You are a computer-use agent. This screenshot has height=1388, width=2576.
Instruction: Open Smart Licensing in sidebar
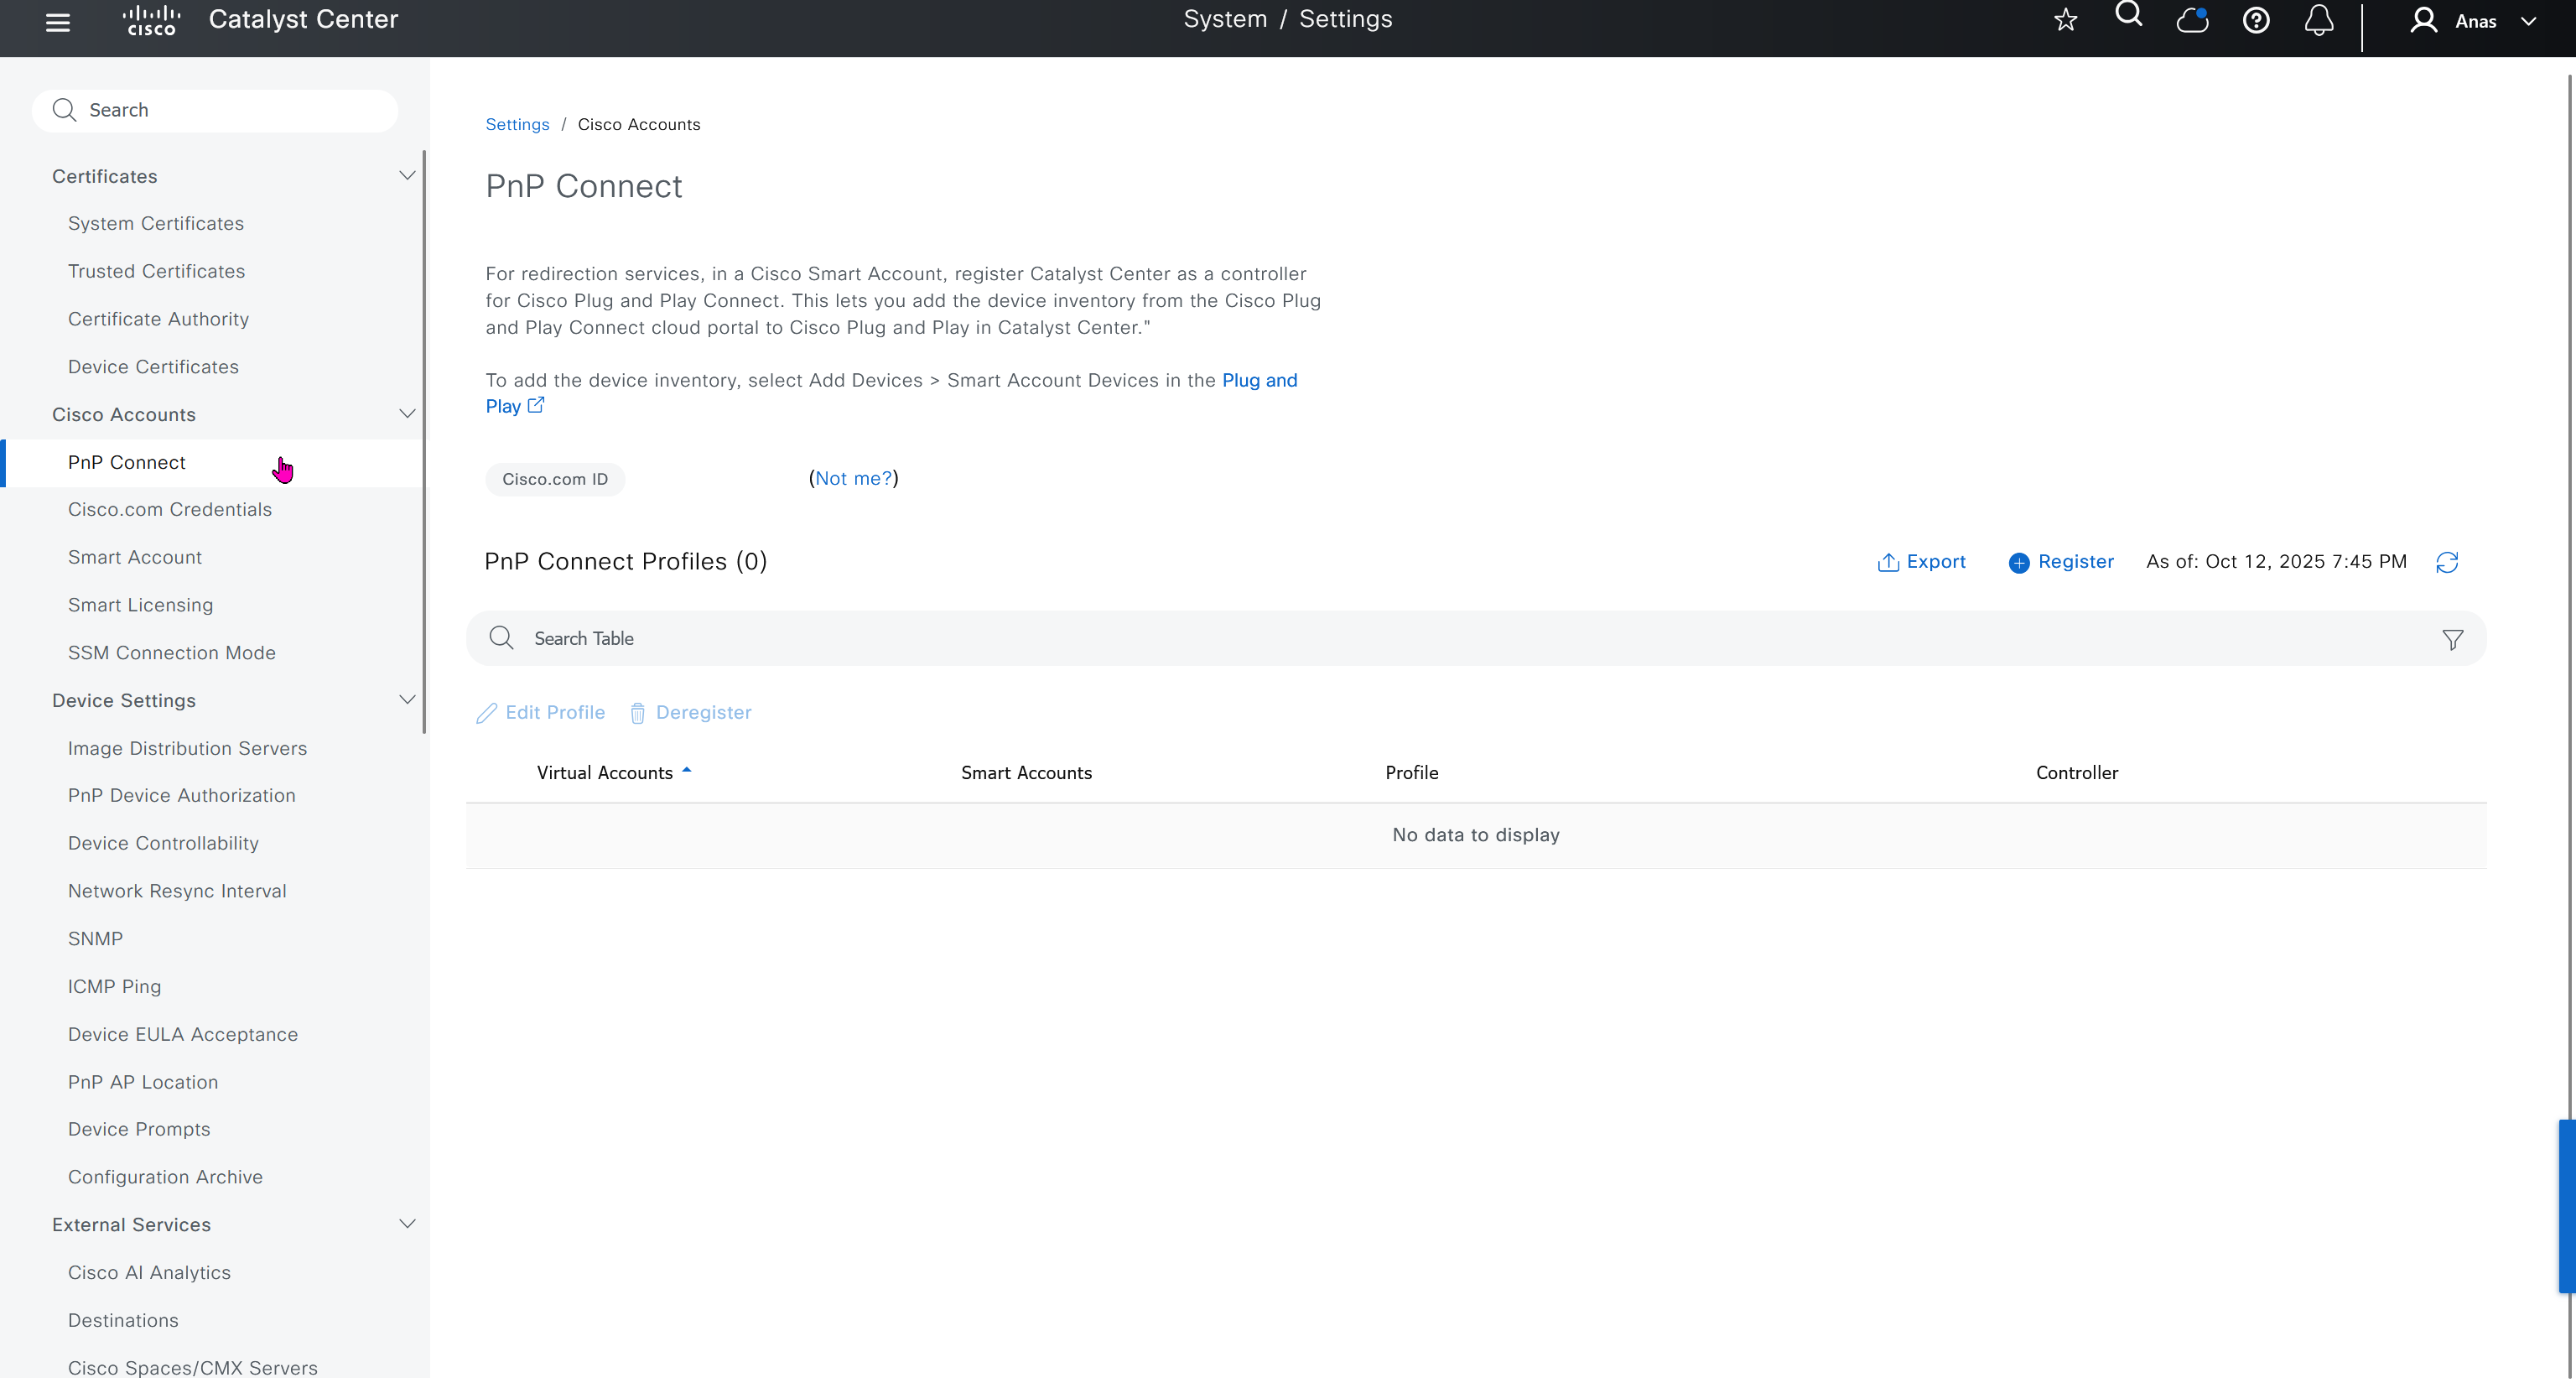click(140, 605)
